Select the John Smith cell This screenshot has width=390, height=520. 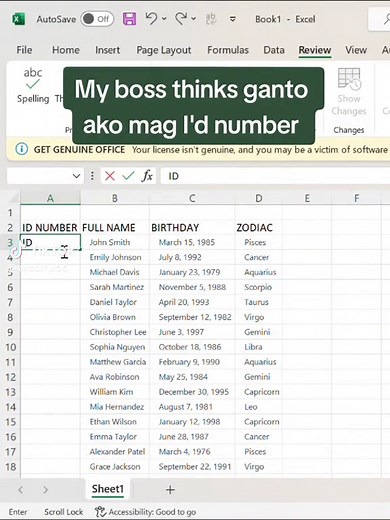[x=115, y=242]
